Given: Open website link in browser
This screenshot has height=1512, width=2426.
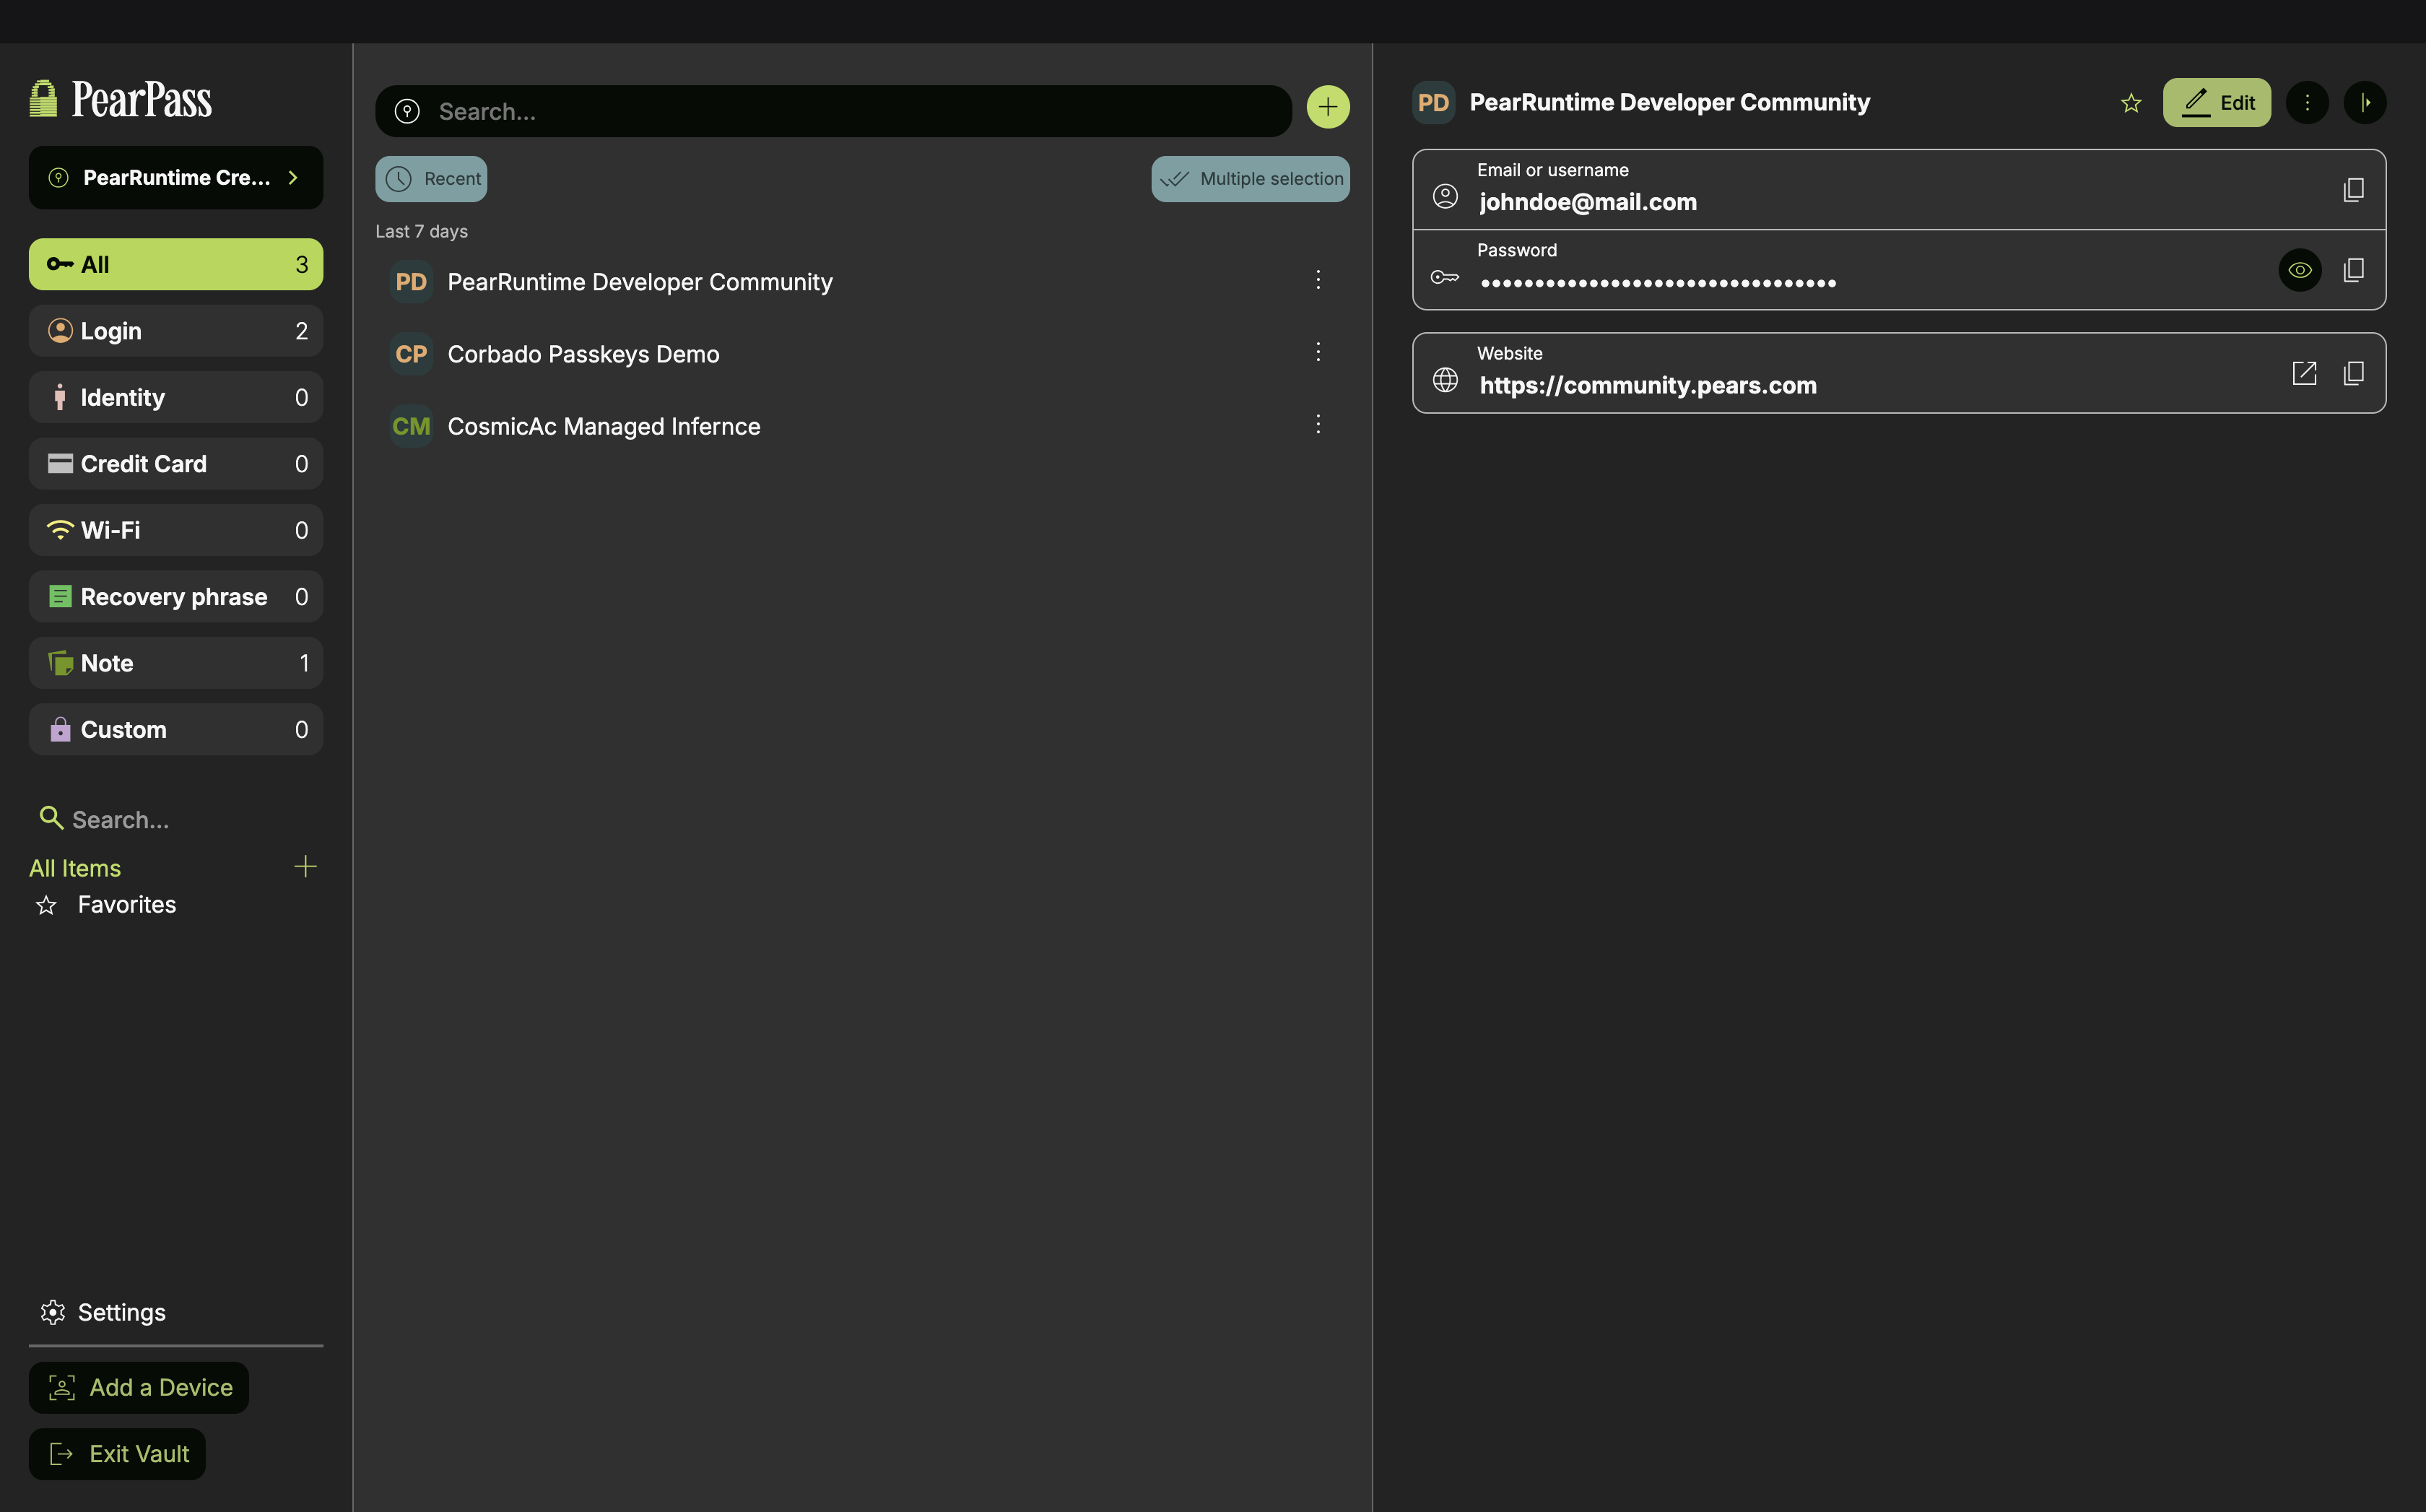Looking at the screenshot, I should (2303, 373).
